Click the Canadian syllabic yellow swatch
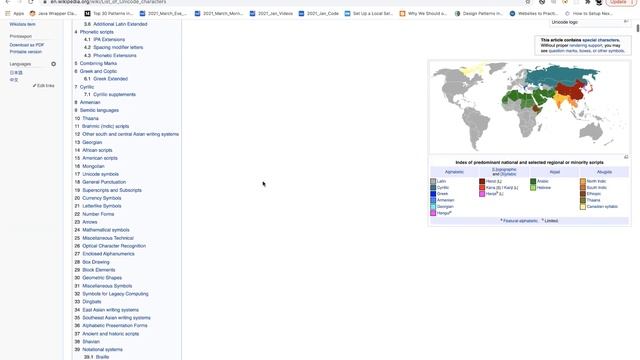The width and height of the screenshot is (640, 360). tap(583, 207)
